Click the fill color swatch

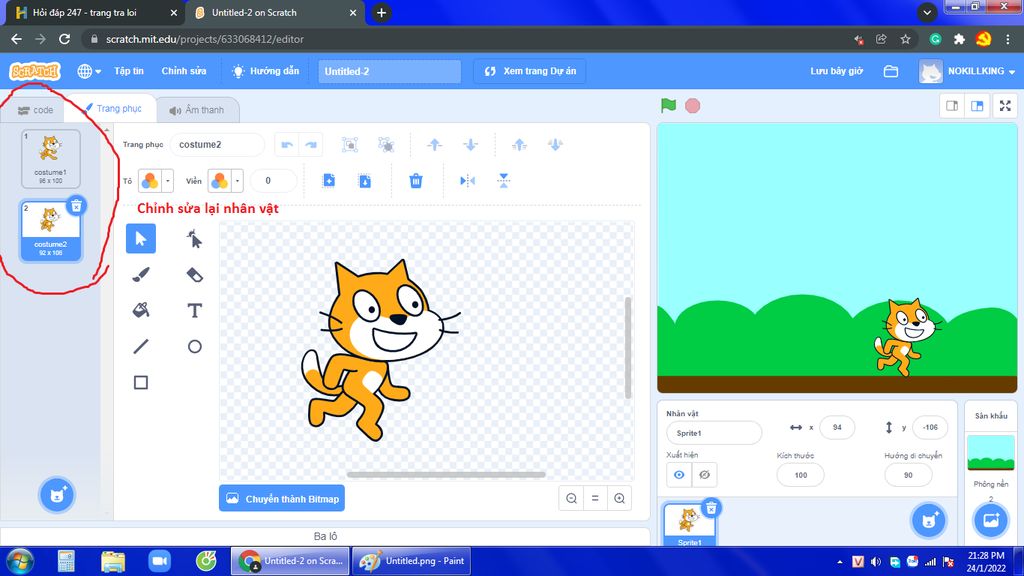[x=150, y=180]
